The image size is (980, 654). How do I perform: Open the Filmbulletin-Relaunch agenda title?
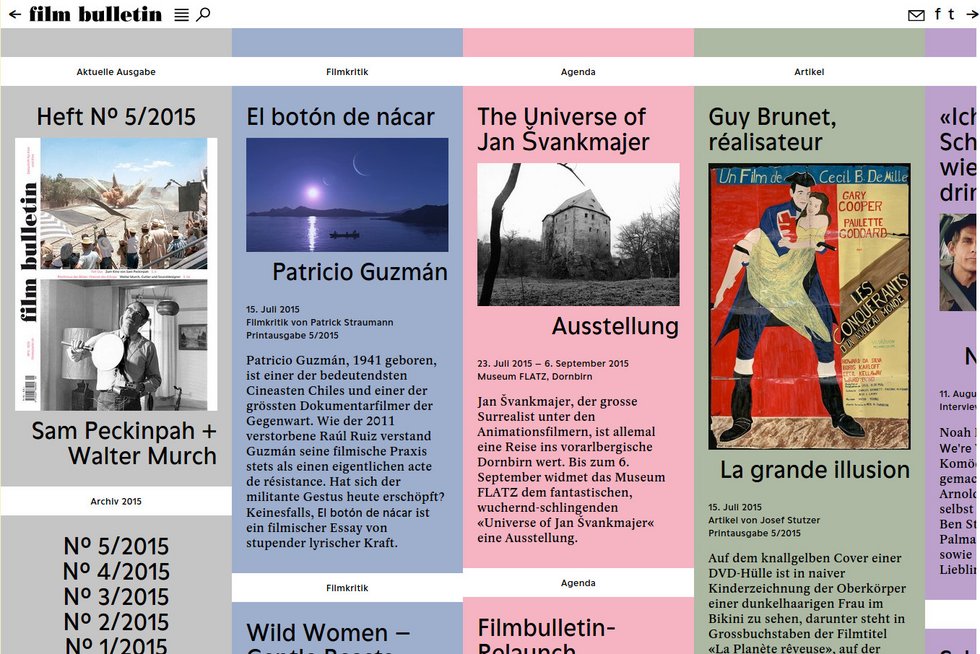(x=546, y=634)
